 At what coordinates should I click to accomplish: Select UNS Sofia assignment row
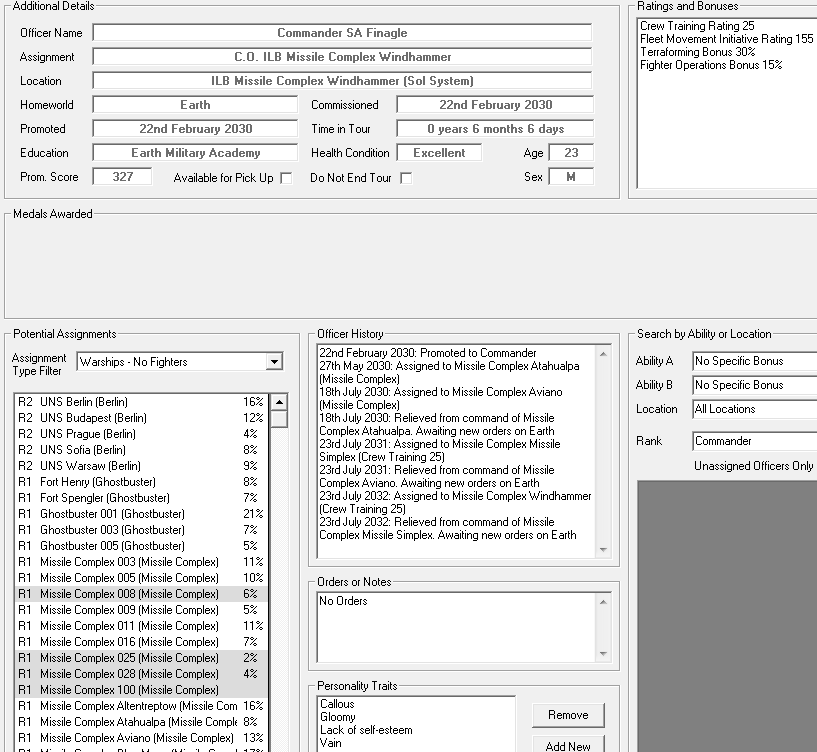141,450
